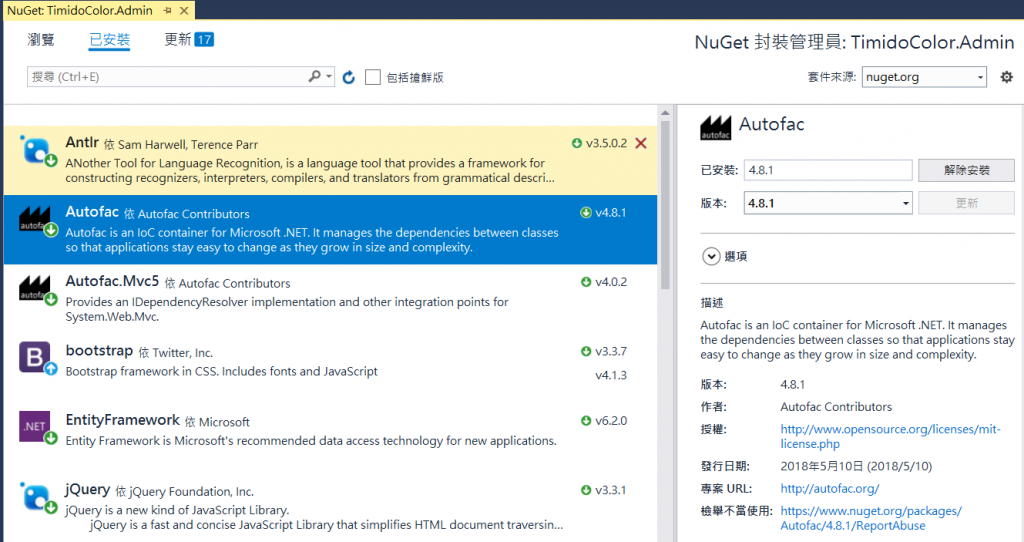Expand the 選項 options section

712,256
